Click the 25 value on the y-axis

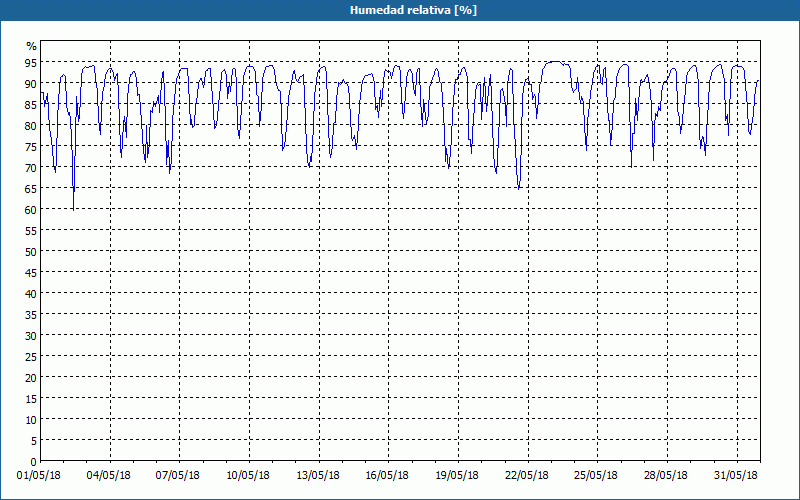click(31, 357)
